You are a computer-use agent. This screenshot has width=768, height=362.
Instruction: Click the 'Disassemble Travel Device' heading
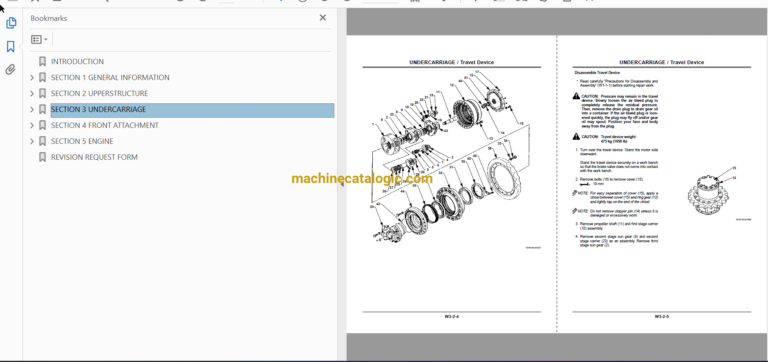click(597, 72)
